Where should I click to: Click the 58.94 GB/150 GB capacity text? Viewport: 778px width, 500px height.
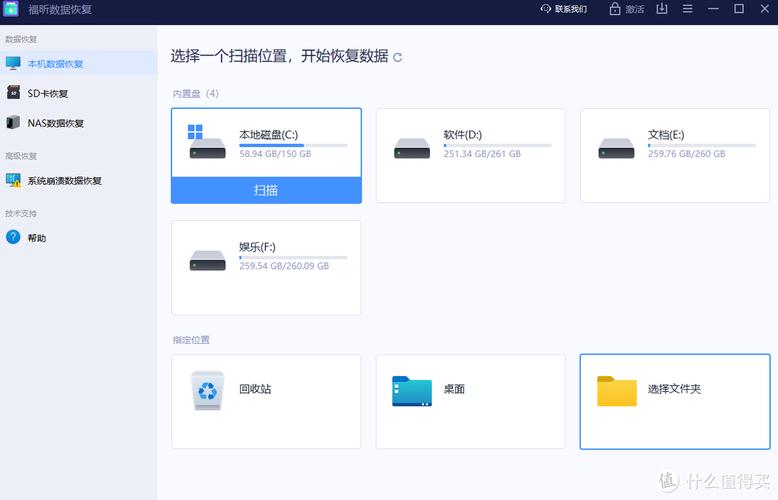[275, 154]
